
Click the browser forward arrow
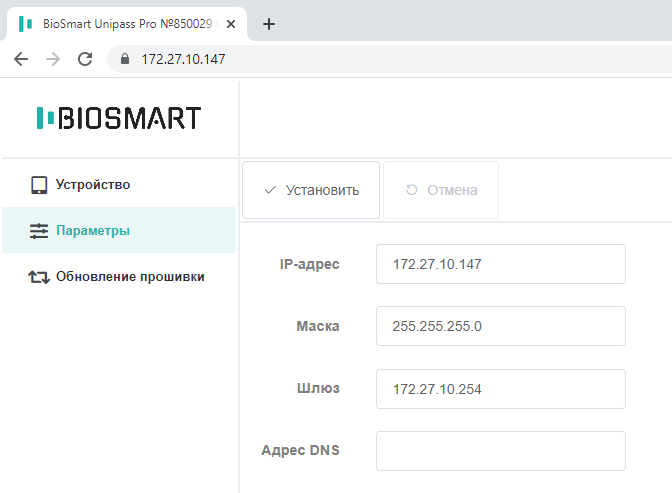click(x=53, y=59)
